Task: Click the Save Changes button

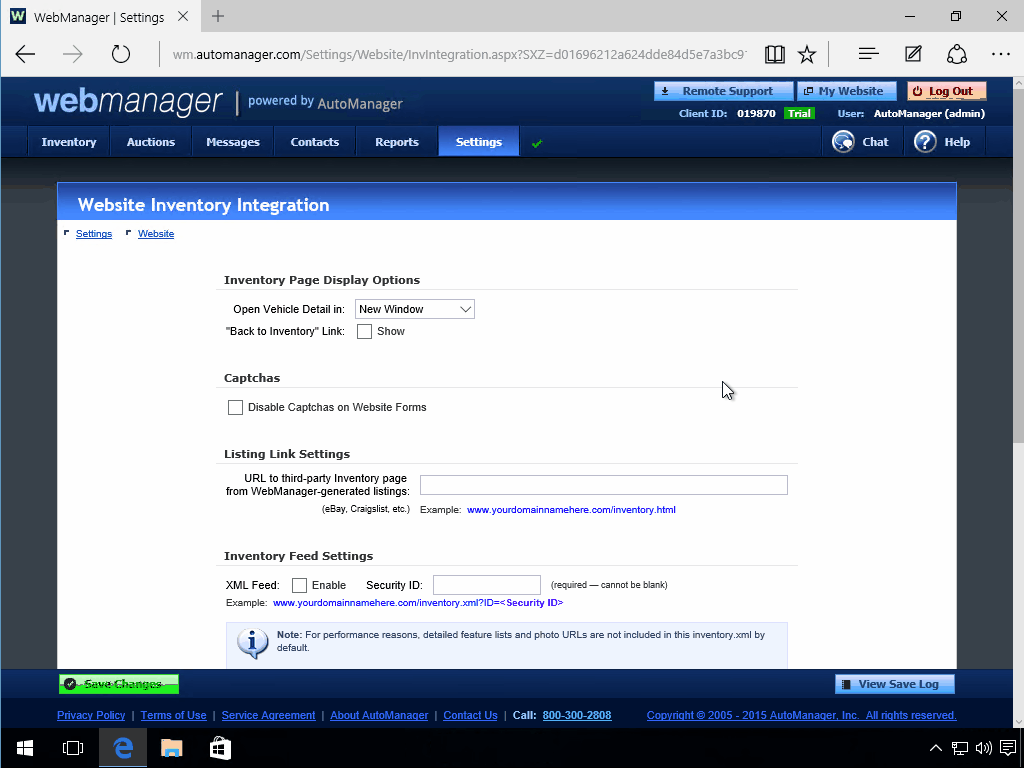Action: click(118, 684)
